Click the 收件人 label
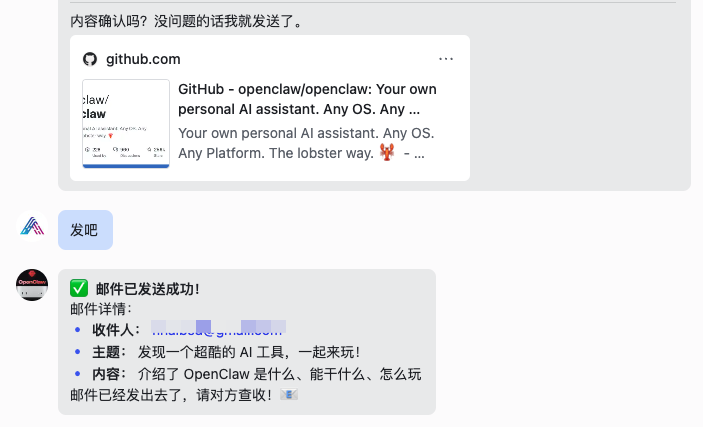This screenshot has height=427, width=703. click(116, 330)
